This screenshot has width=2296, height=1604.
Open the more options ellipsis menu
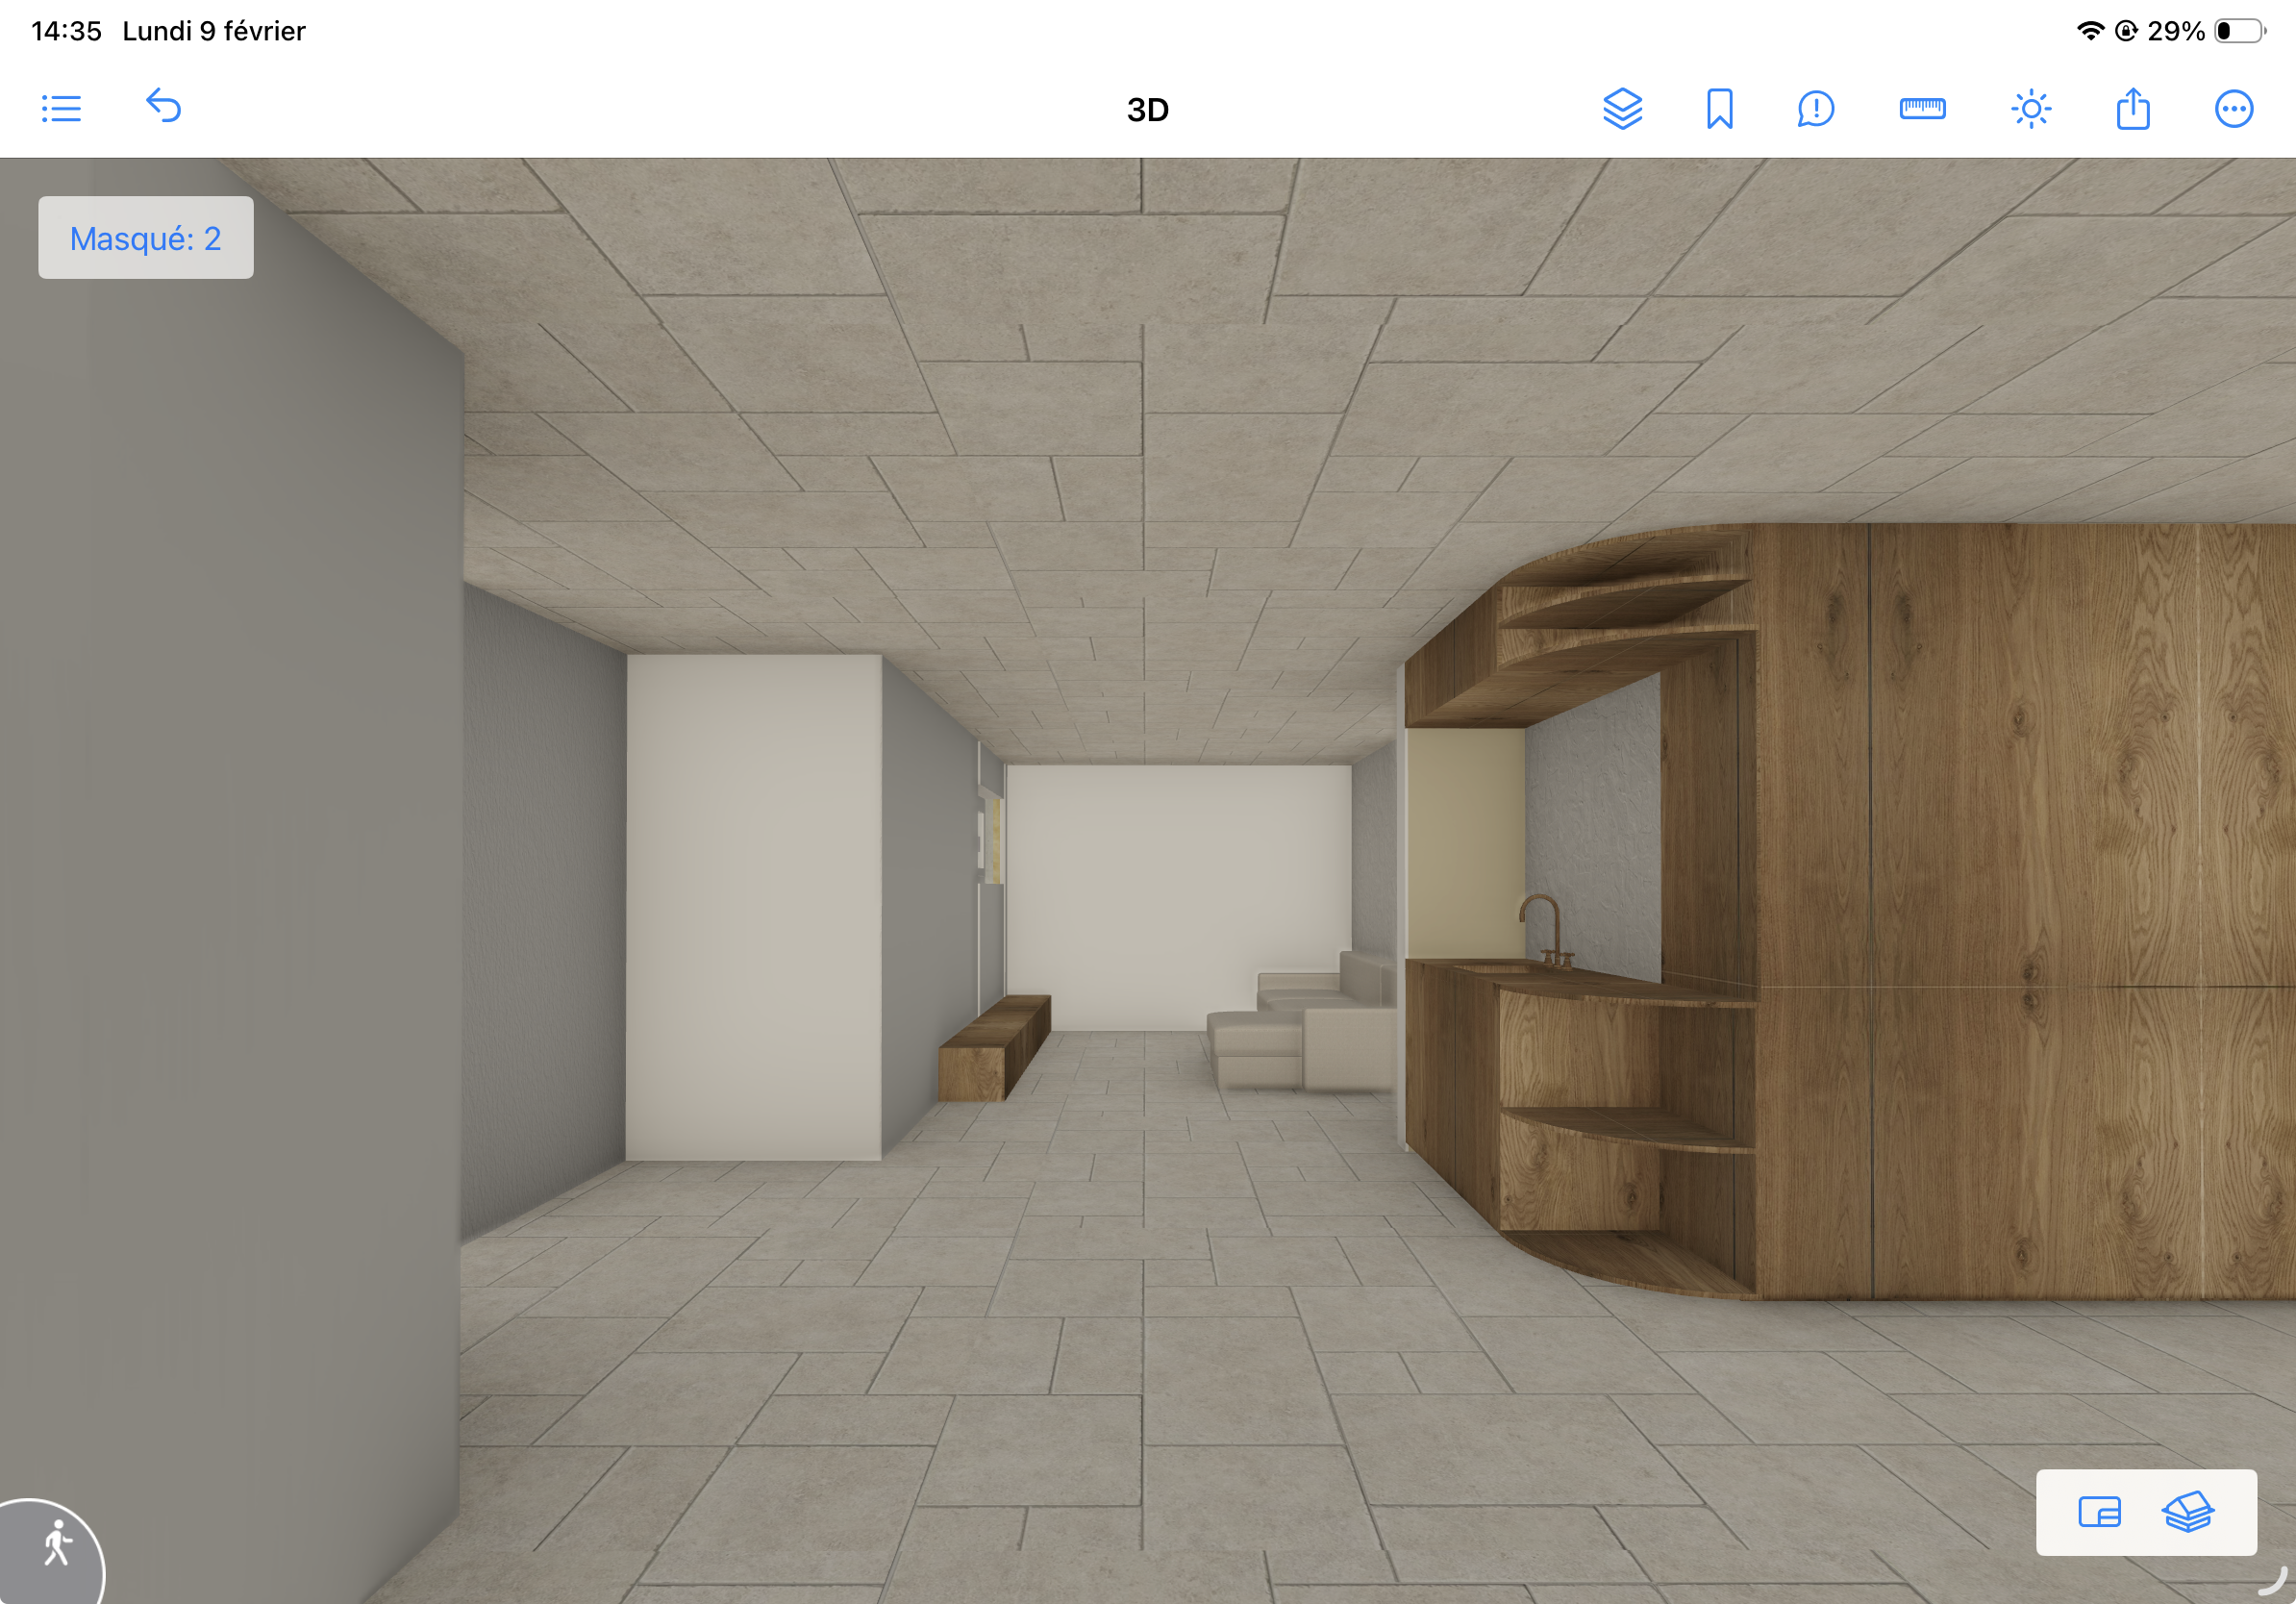pos(2233,109)
